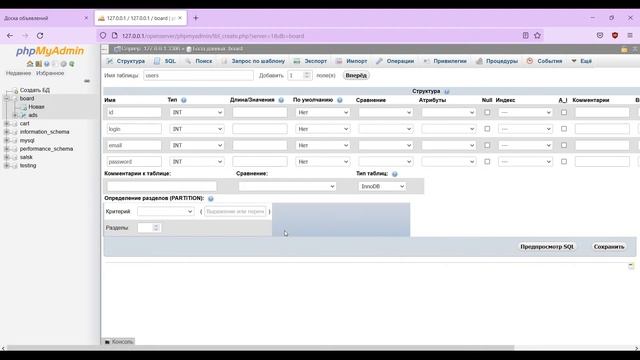
Task: Enable A_I checkbox for password row
Action: point(564,162)
